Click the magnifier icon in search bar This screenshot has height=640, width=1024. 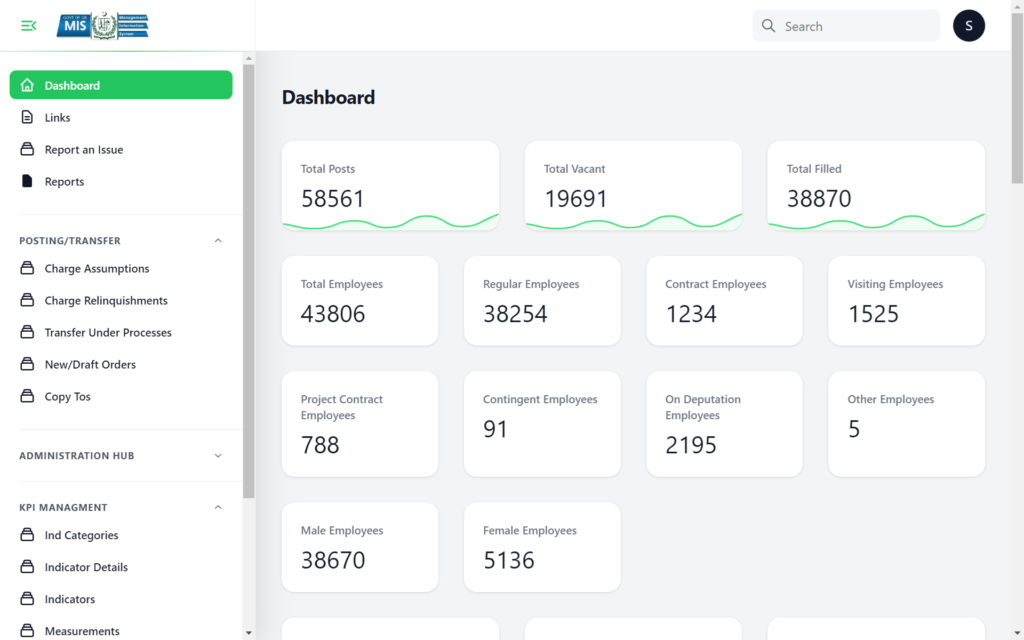[x=768, y=26]
